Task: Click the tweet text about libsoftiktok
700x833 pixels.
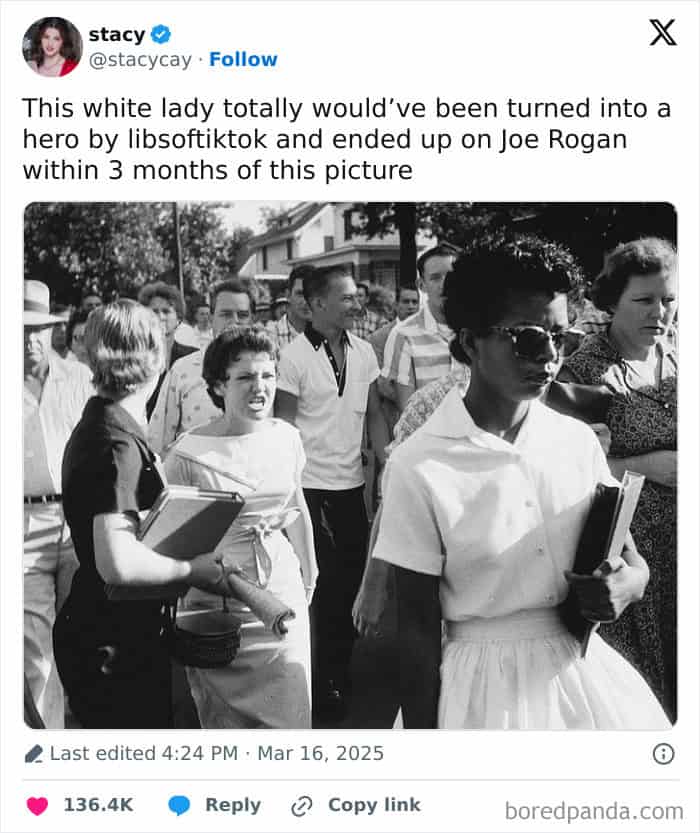Action: click(x=347, y=139)
